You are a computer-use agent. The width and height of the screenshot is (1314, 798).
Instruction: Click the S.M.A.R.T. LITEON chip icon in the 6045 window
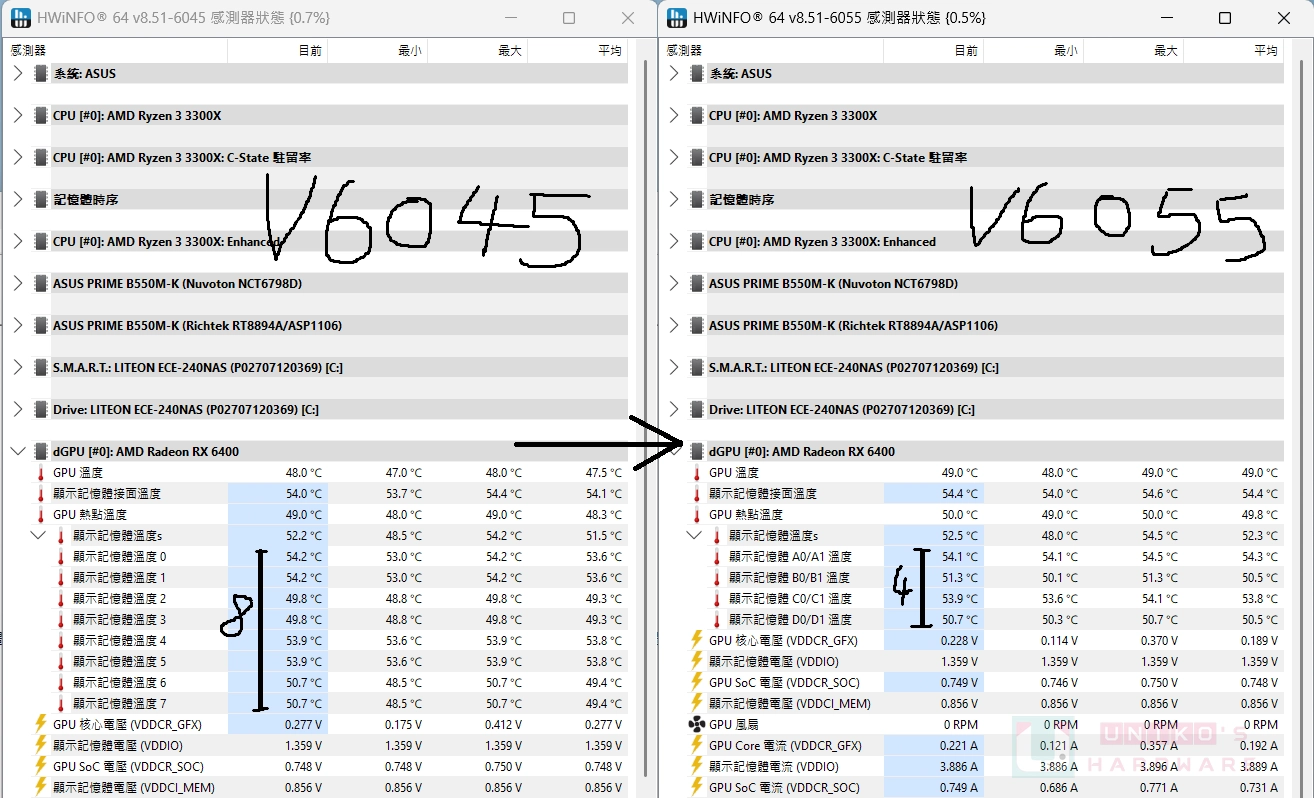click(x=41, y=367)
